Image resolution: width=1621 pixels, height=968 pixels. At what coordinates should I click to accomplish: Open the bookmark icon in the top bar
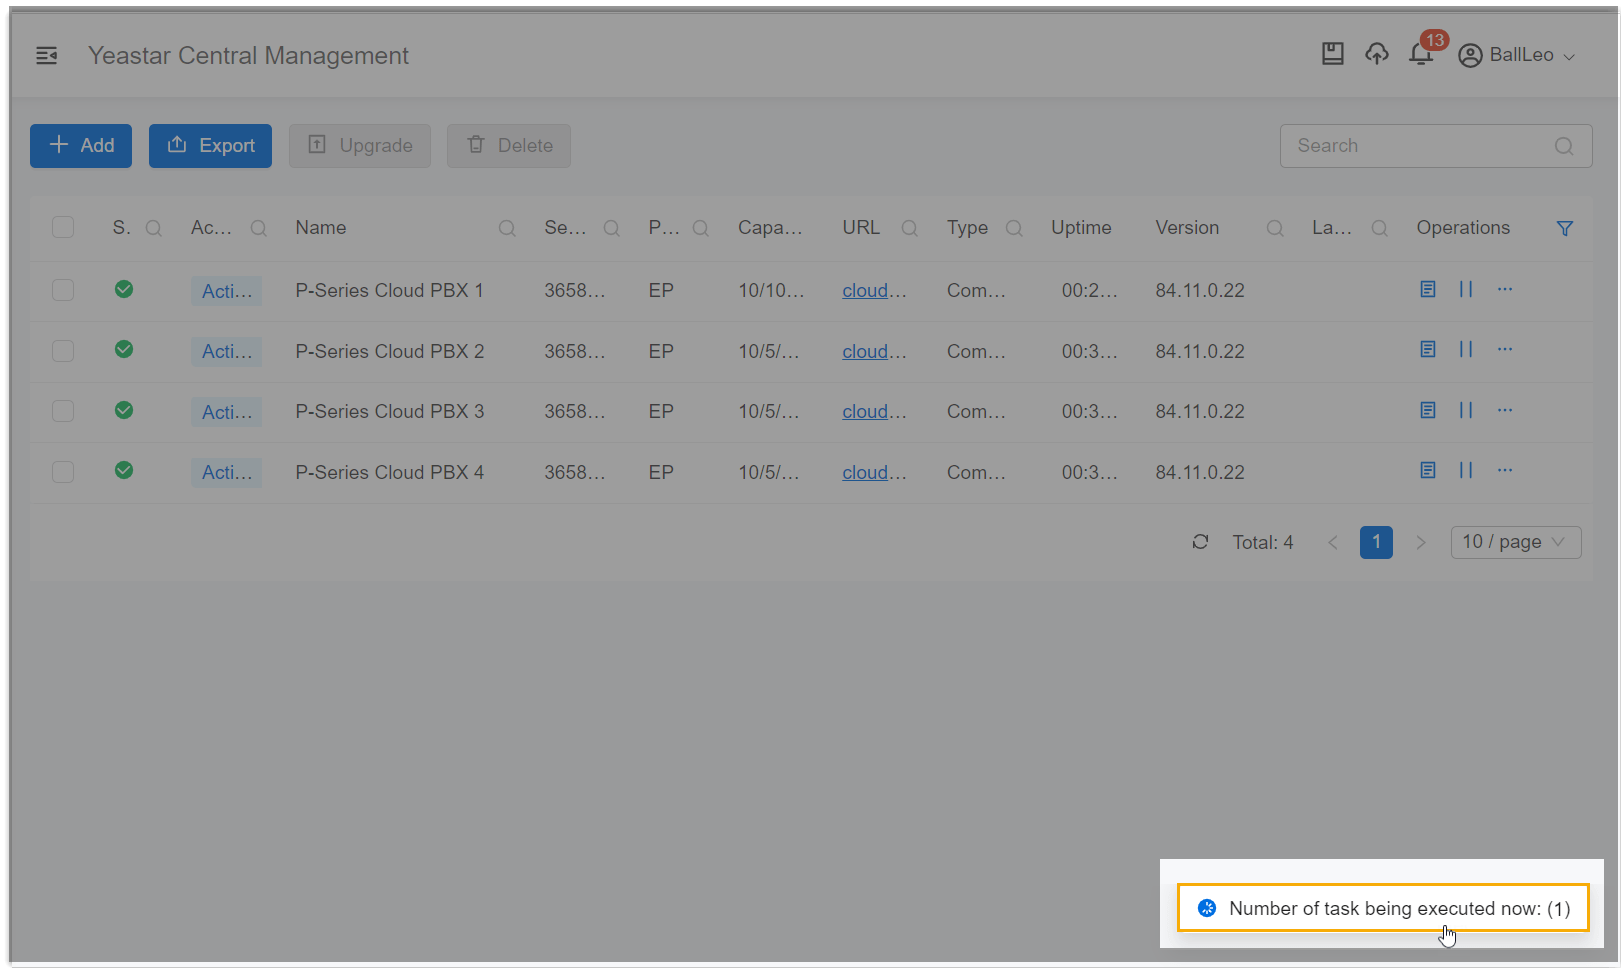(x=1333, y=54)
